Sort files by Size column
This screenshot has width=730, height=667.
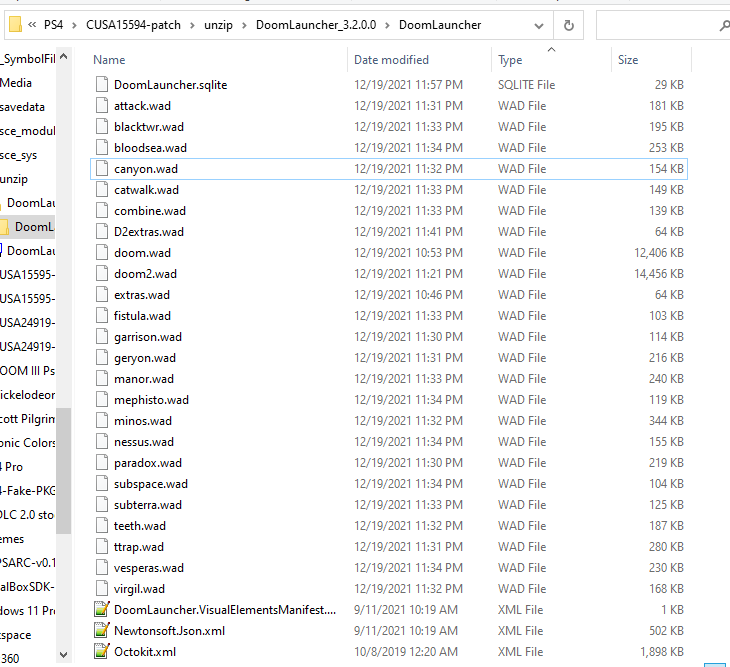pos(628,60)
